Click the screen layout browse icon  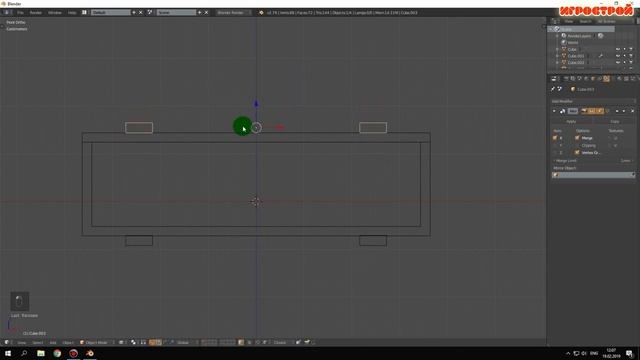coord(84,13)
